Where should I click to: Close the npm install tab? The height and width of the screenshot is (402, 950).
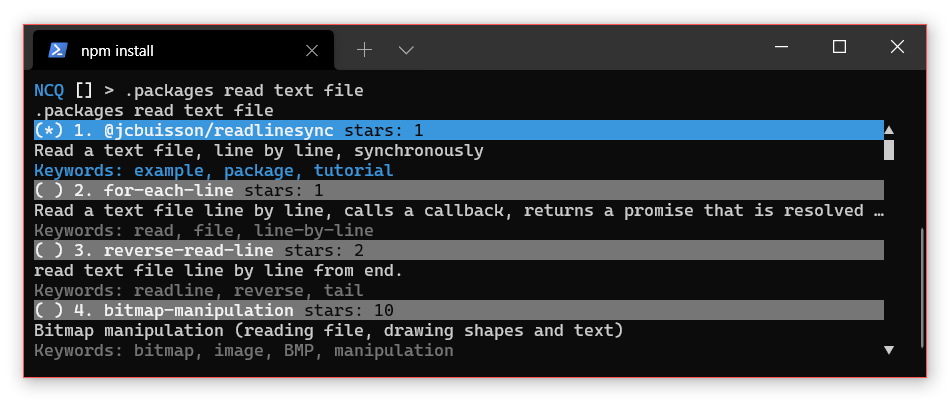coord(312,51)
